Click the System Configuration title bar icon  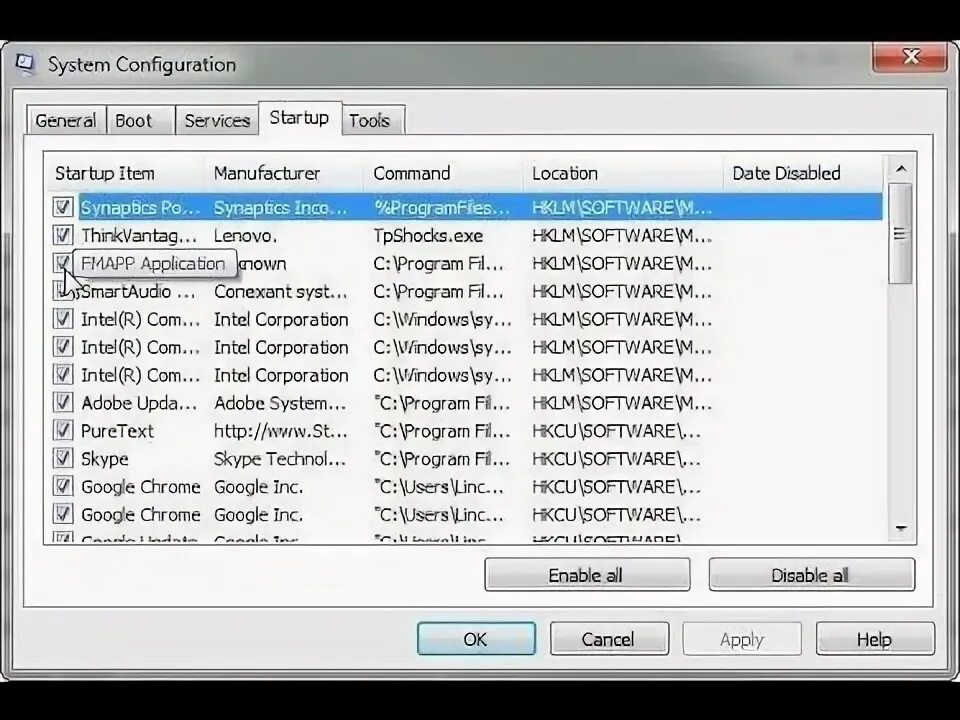pyautogui.click(x=25, y=64)
